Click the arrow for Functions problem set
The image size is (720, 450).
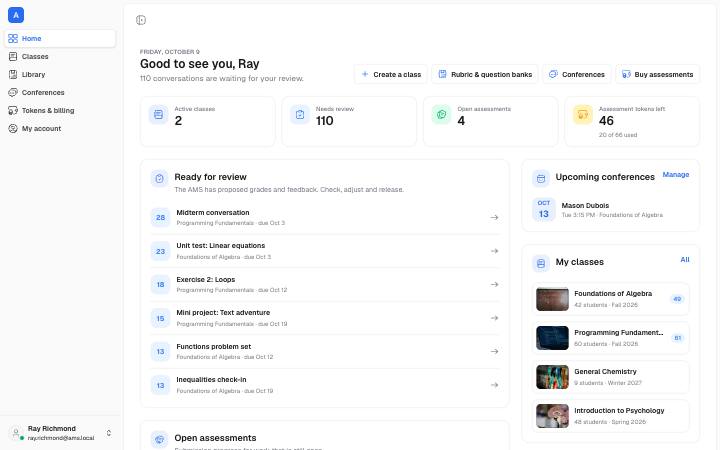(494, 351)
